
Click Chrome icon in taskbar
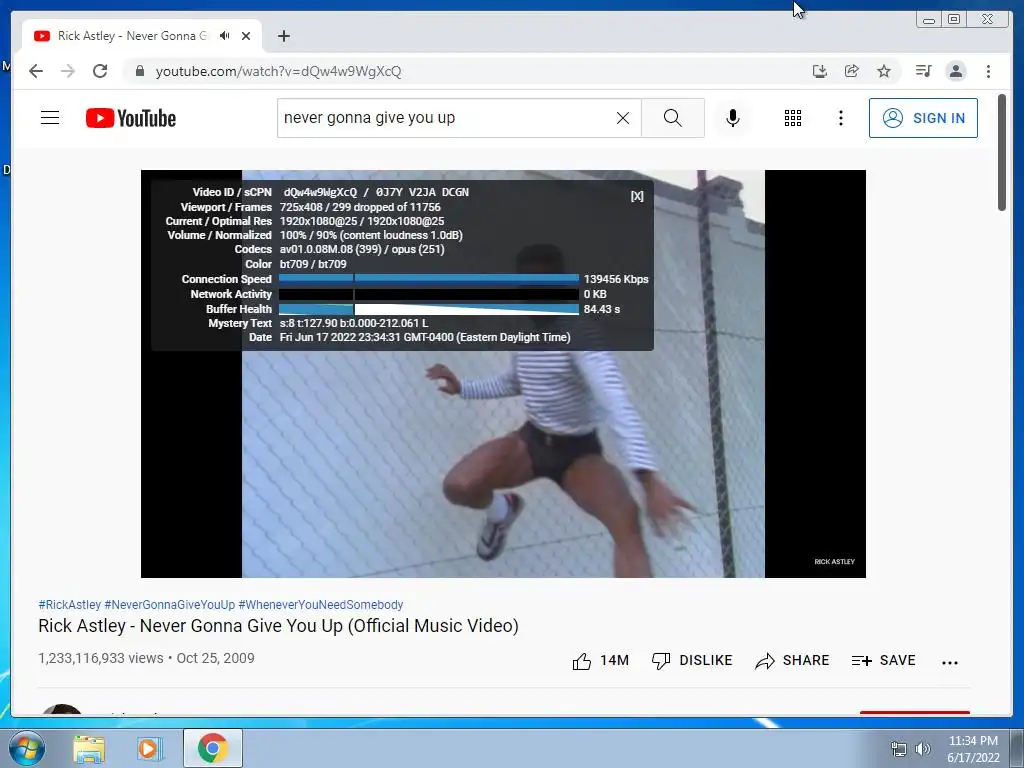(x=212, y=748)
